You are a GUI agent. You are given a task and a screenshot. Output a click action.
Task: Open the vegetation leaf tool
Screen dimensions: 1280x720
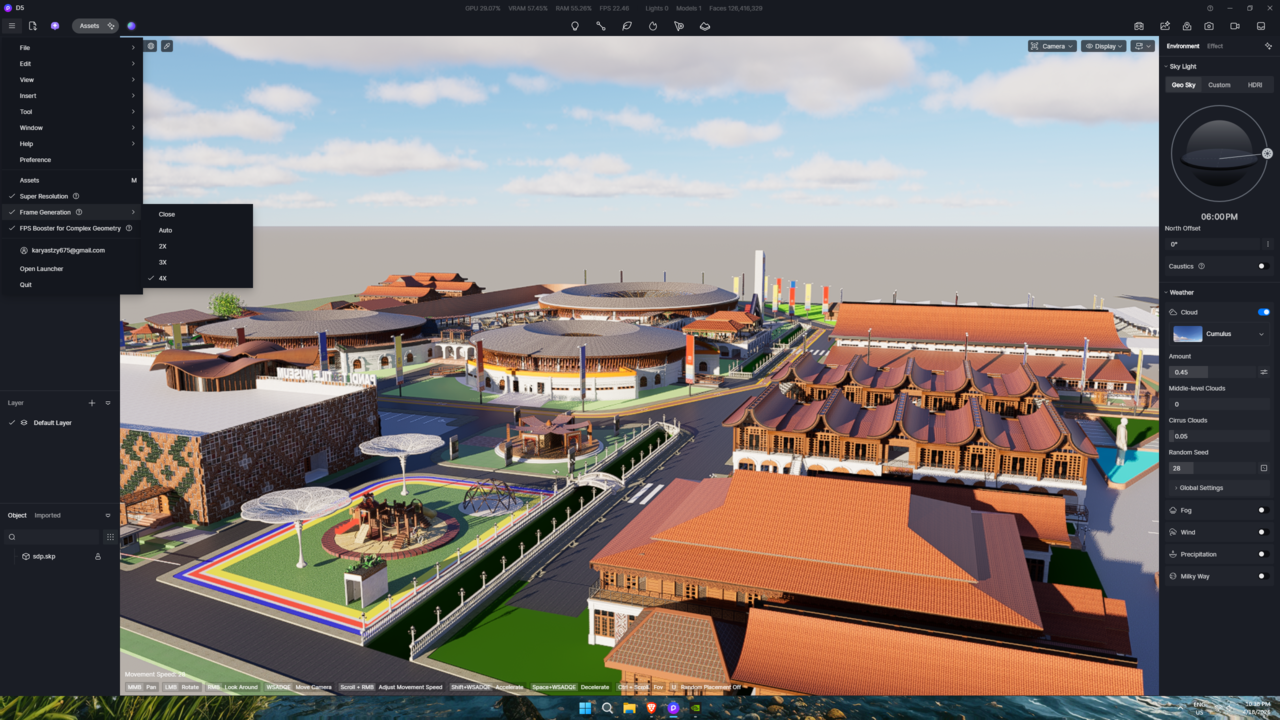627,26
